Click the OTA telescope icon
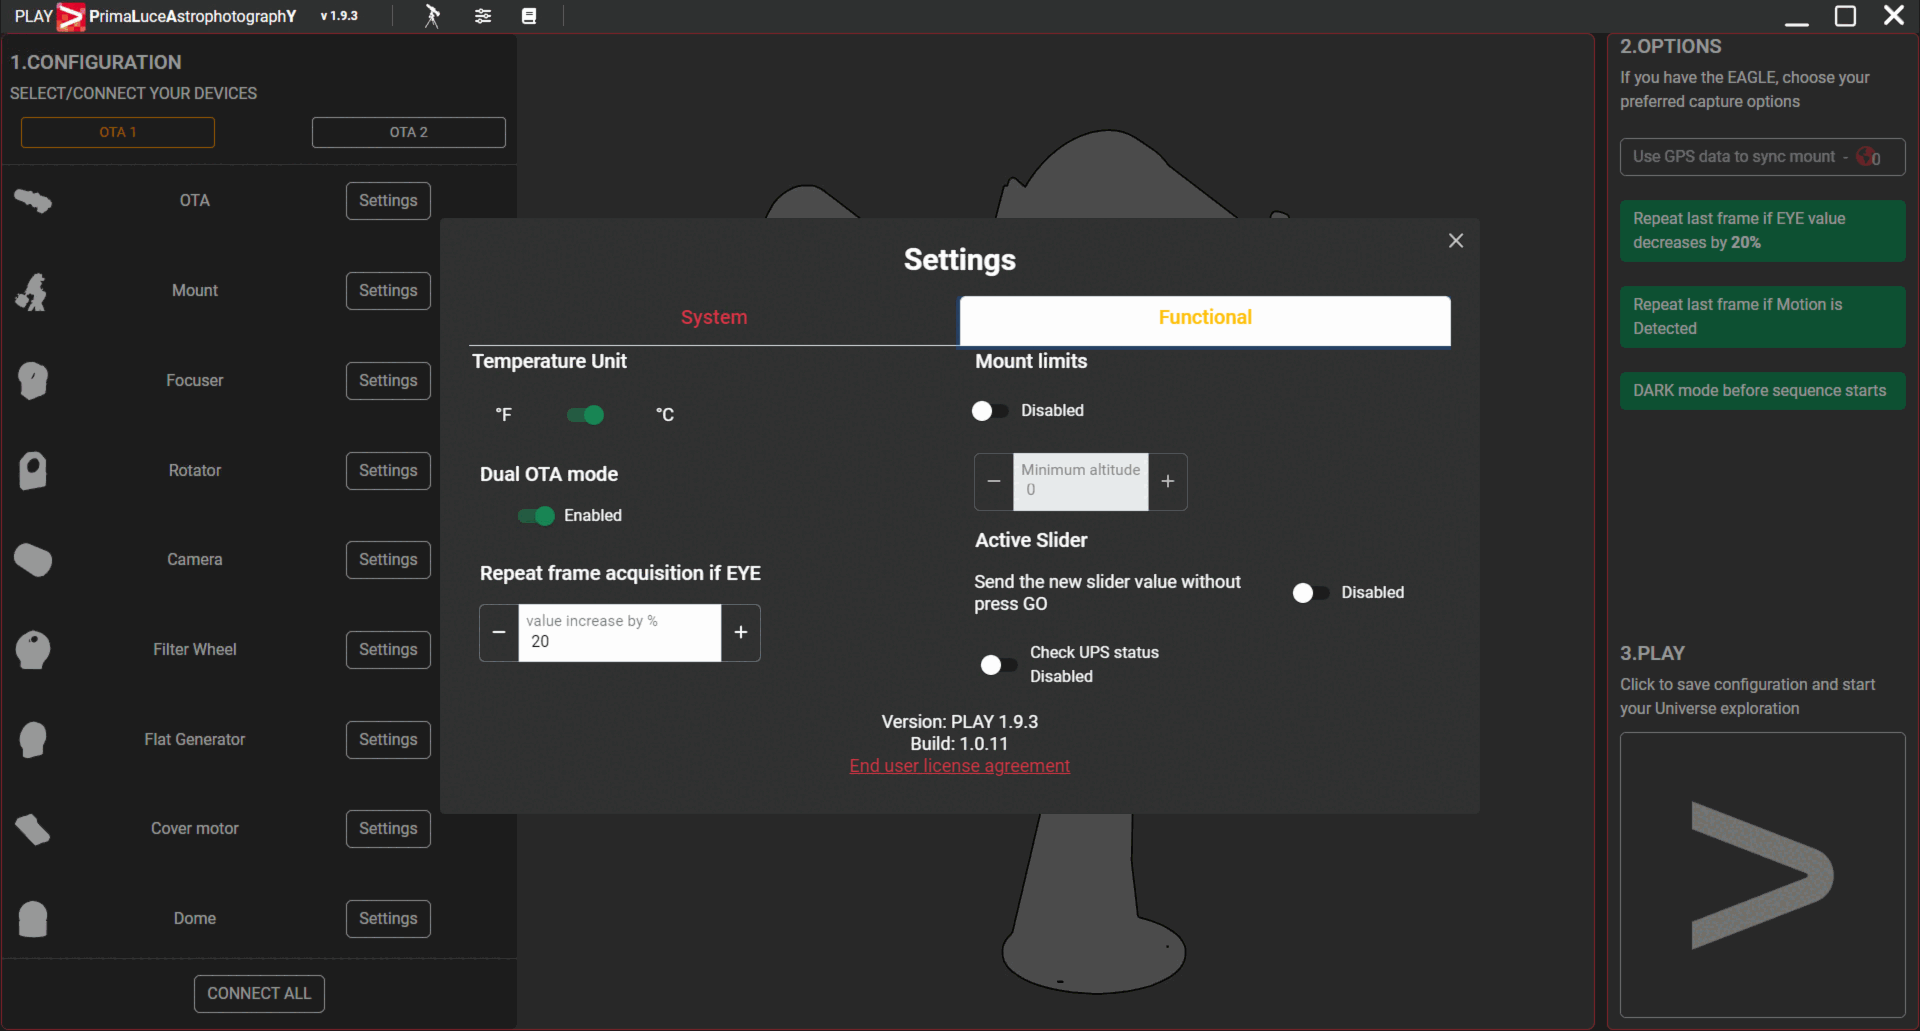1920x1031 pixels. [x=33, y=201]
